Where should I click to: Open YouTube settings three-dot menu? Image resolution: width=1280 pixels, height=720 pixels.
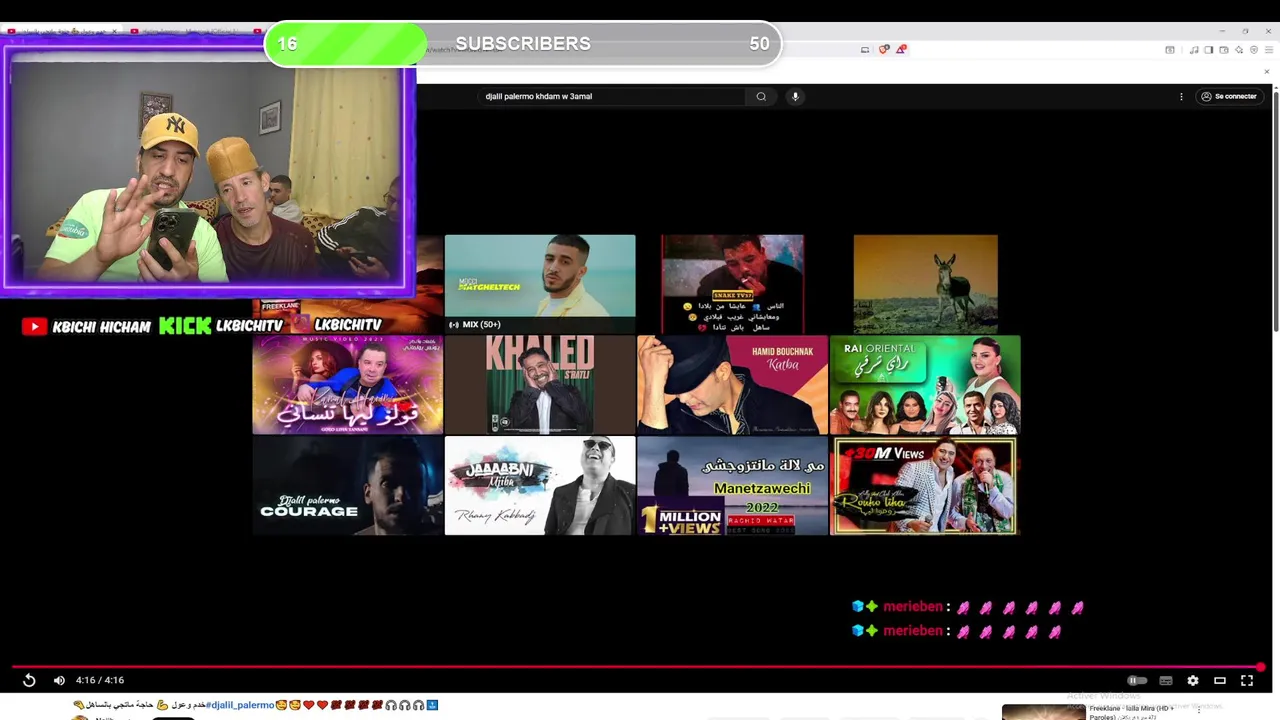pyautogui.click(x=1181, y=96)
